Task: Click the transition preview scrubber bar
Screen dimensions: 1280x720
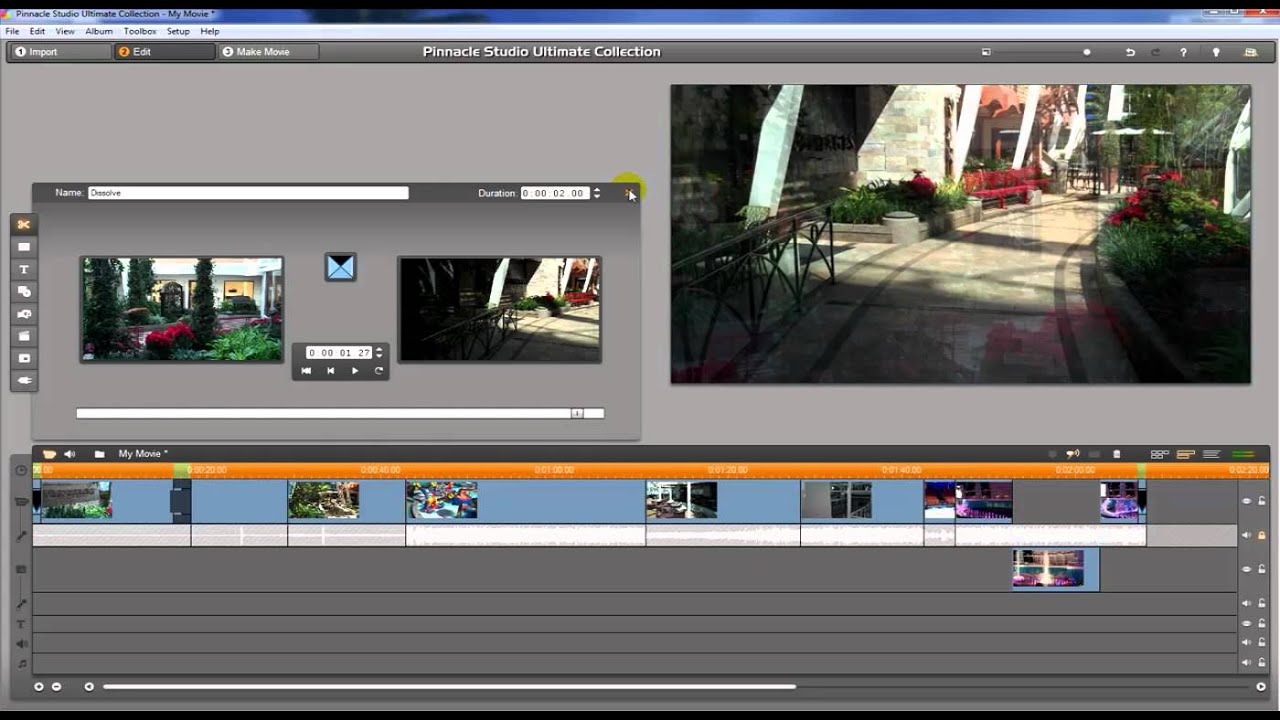Action: pos(340,413)
